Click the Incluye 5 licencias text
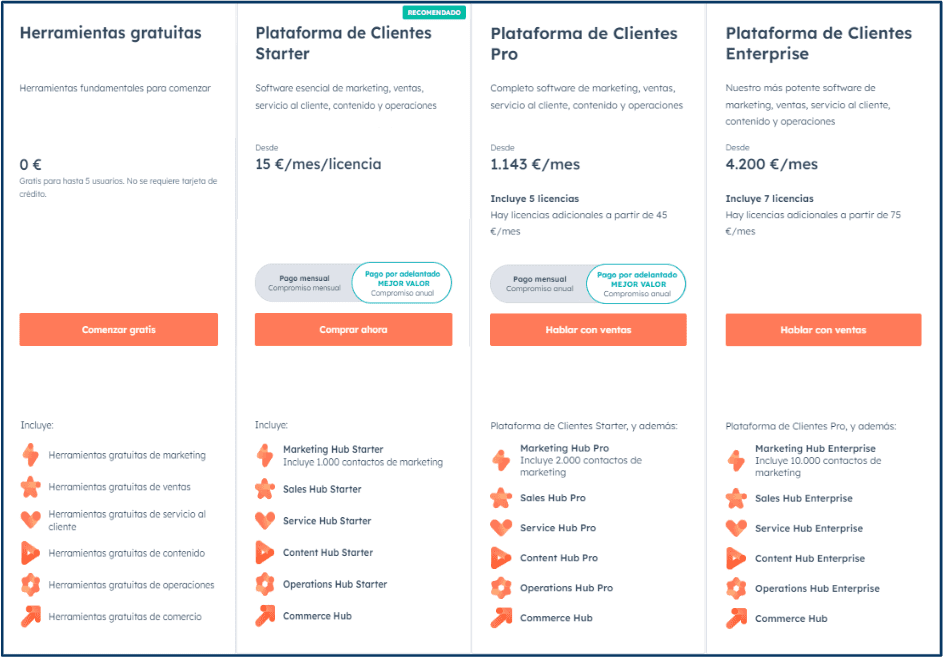This screenshot has width=944, height=658. click(535, 199)
